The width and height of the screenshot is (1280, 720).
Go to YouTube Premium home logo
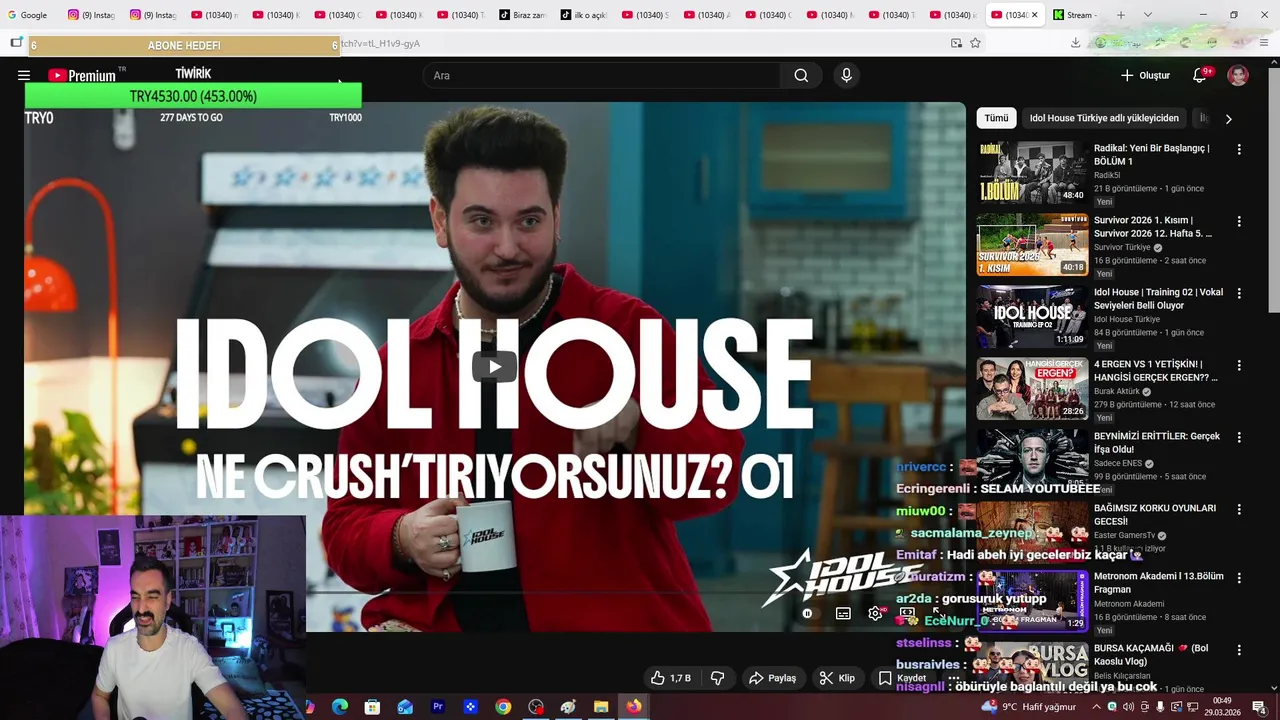[82, 75]
